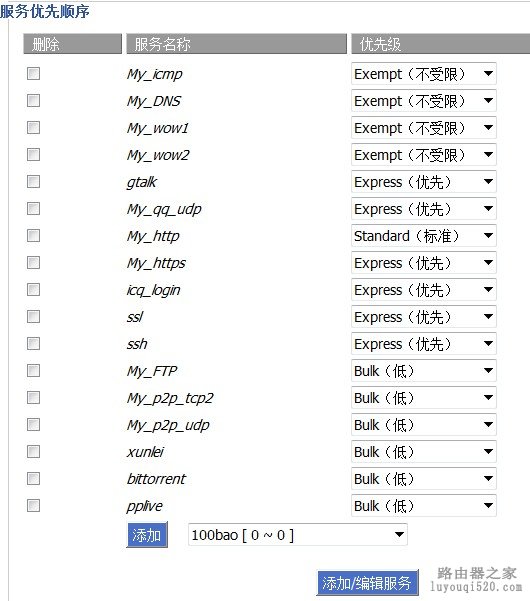Expand the My_http Standard priority dropdown
530x601 pixels.
click(x=423, y=235)
